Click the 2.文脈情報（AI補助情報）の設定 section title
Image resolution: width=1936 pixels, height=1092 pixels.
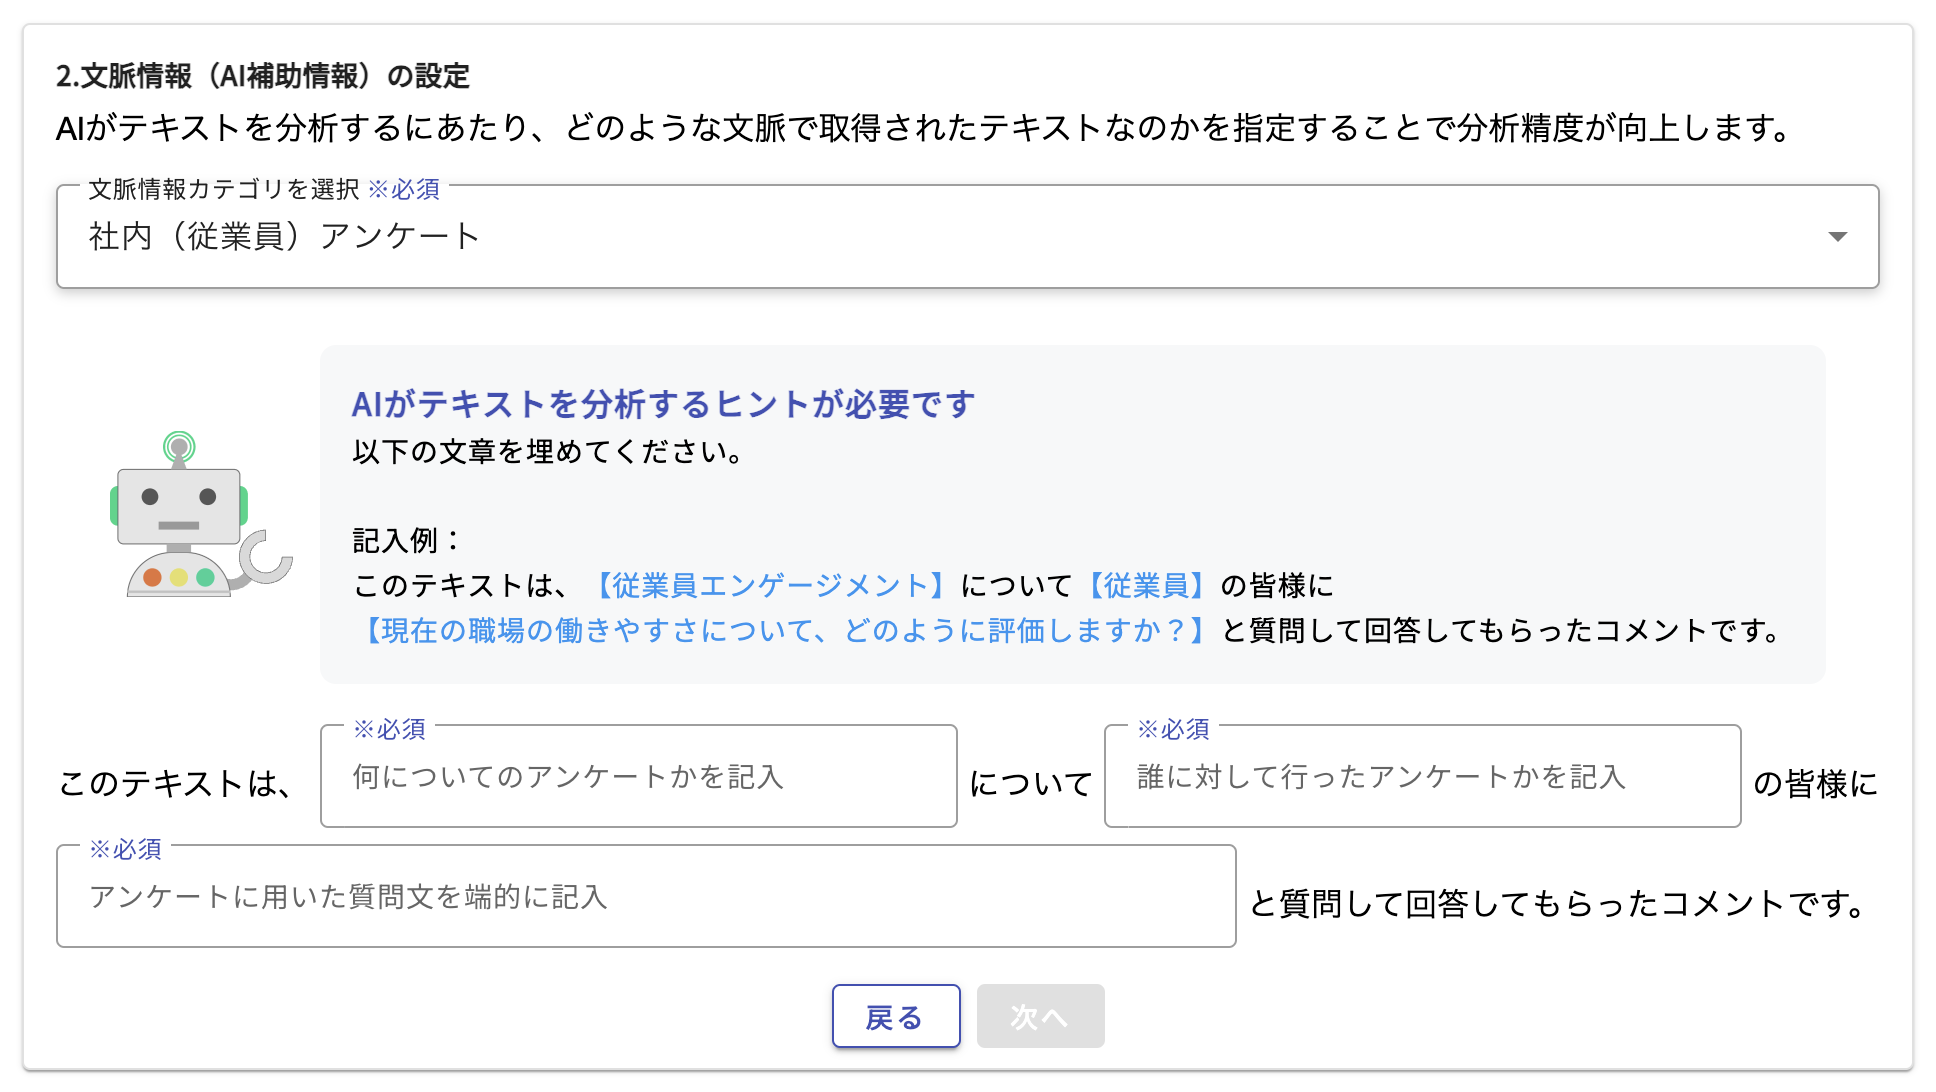point(263,76)
